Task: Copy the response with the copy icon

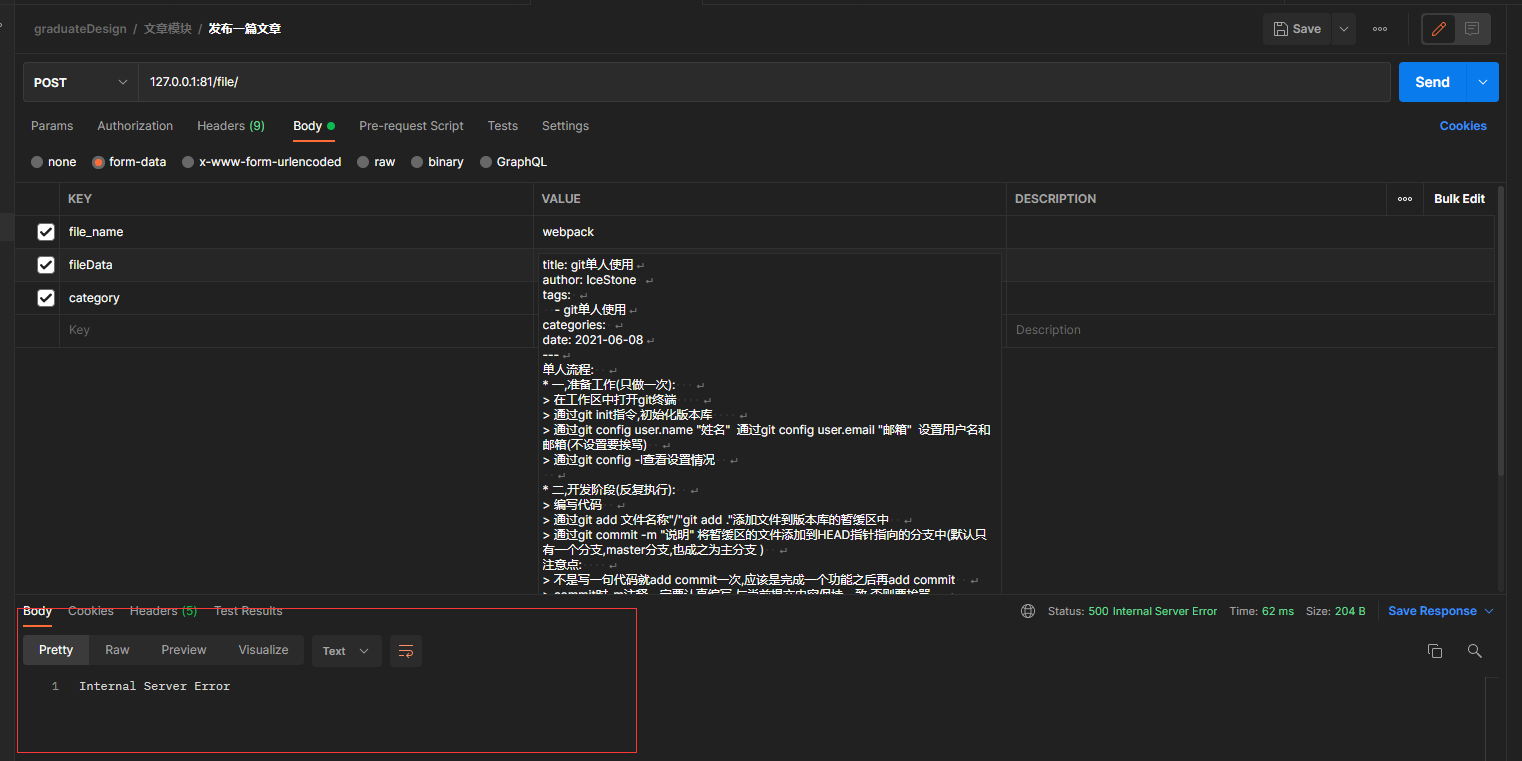Action: coord(1435,651)
